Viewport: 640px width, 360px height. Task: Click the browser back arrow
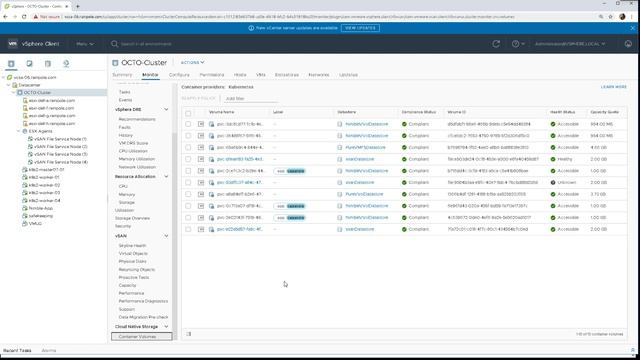pyautogui.click(x=5, y=17)
